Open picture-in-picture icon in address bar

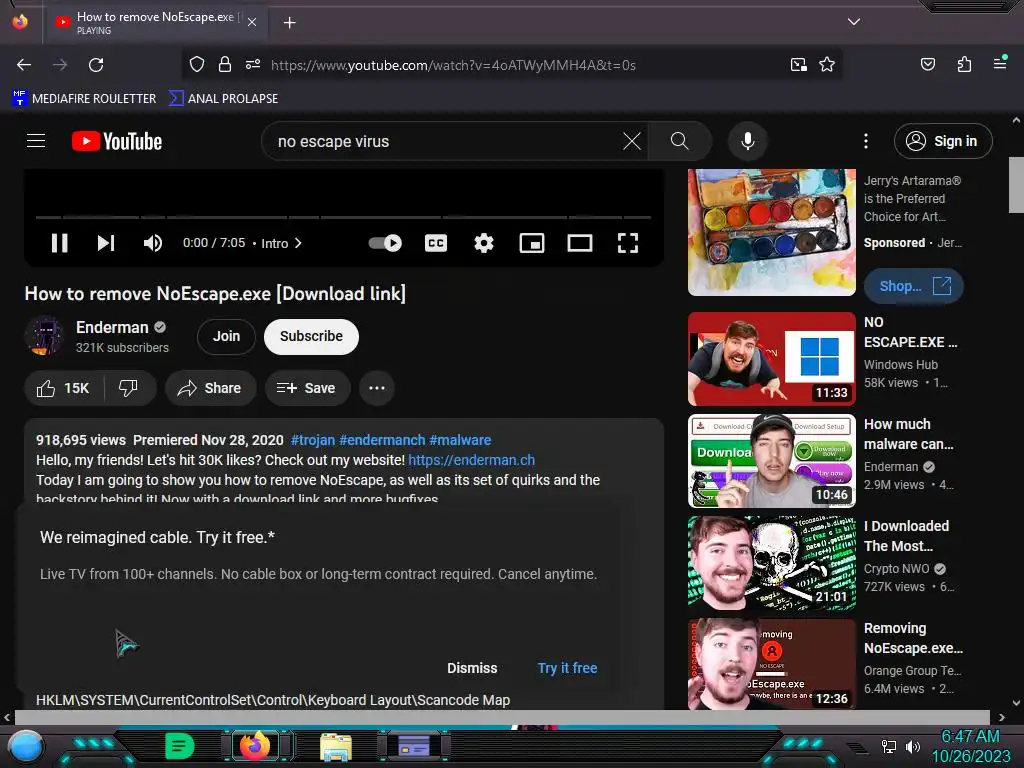tap(798, 64)
